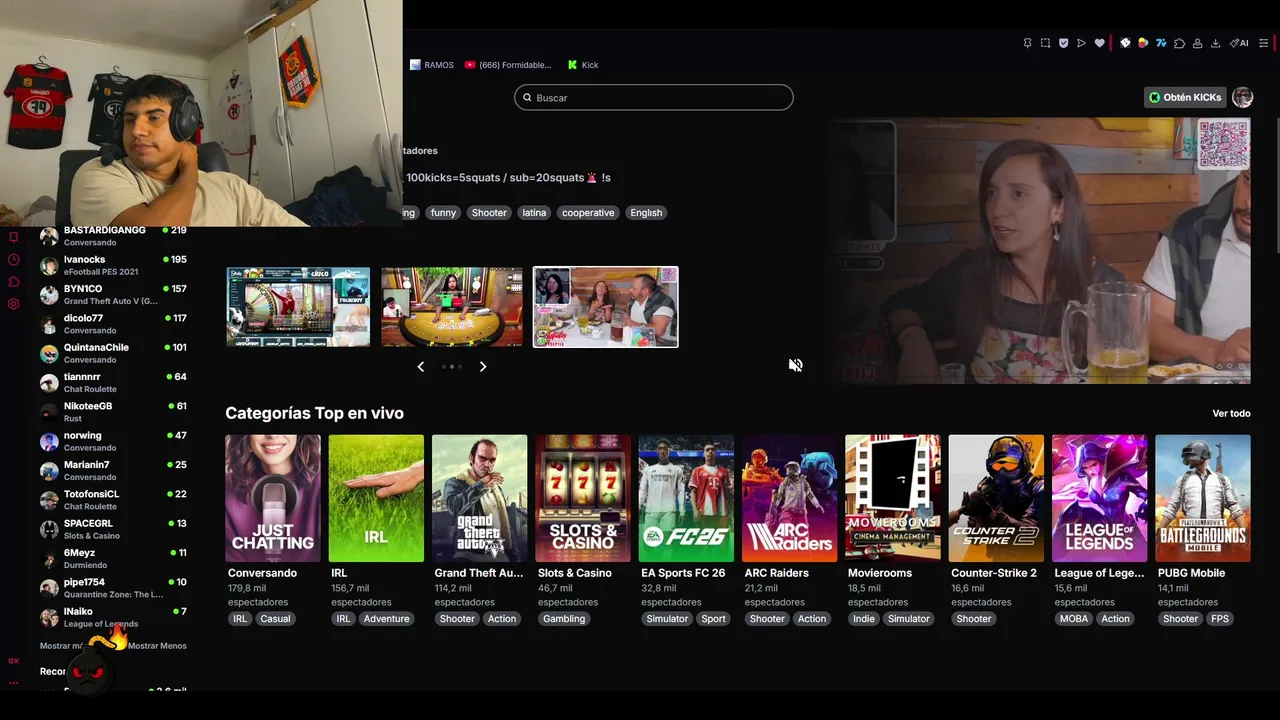This screenshot has width=1280, height=720.
Task: Open the Grand Theft Auto category card
Action: click(x=480, y=498)
